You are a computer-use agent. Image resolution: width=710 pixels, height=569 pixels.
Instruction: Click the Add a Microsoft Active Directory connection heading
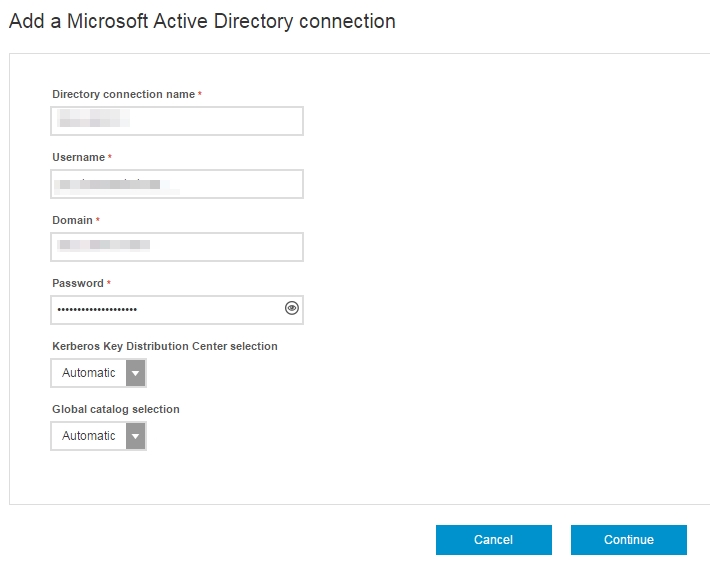(x=202, y=21)
